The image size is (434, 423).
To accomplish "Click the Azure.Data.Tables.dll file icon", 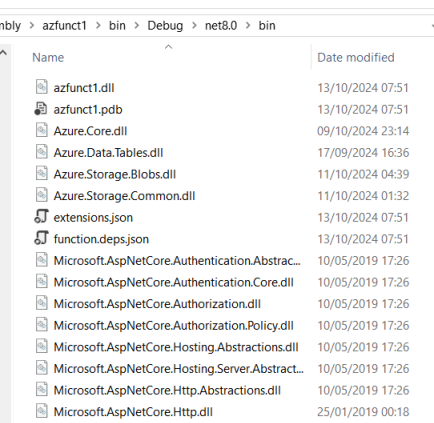I will click(x=41, y=152).
